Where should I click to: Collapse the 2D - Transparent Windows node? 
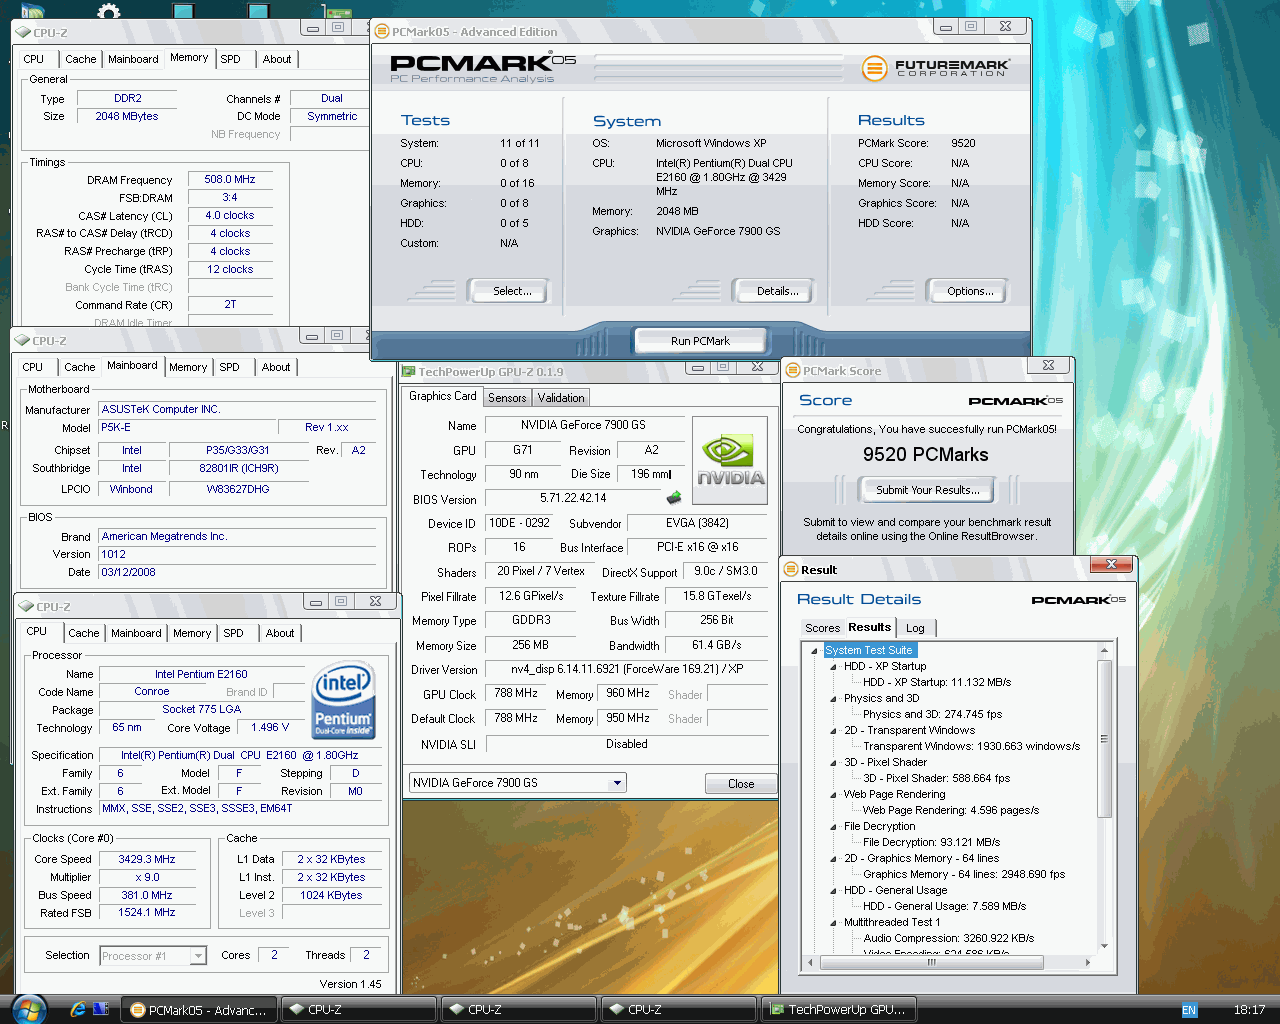point(833,730)
